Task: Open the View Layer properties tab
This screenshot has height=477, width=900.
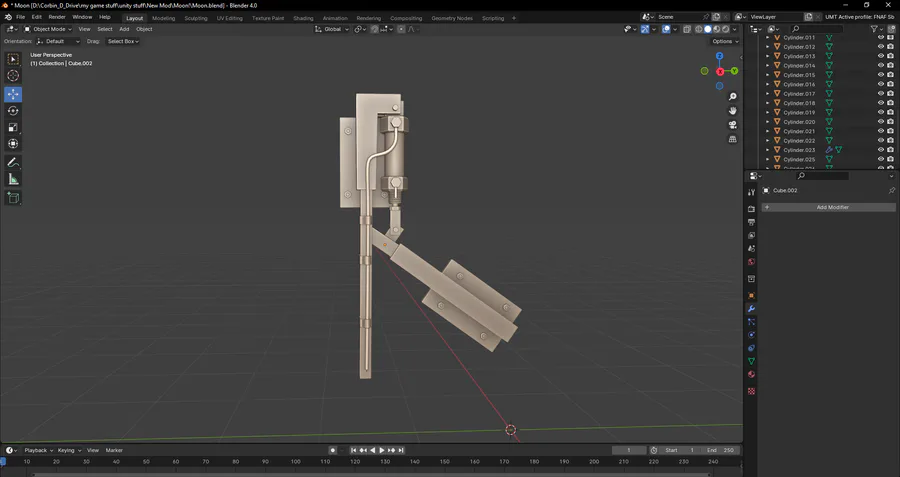Action: 751,235
